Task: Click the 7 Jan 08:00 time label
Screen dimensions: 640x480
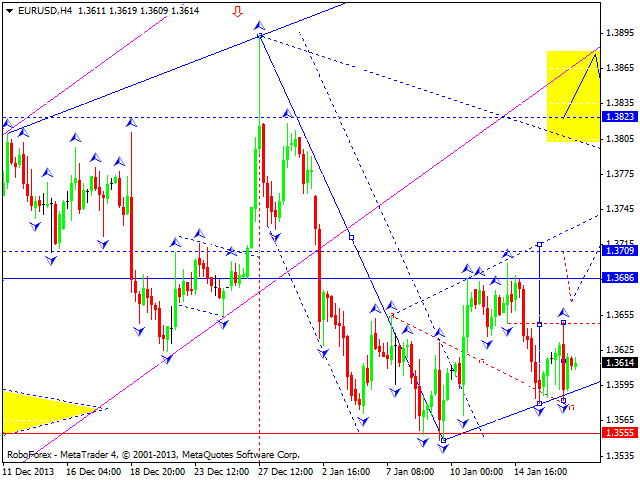Action: pos(411,471)
